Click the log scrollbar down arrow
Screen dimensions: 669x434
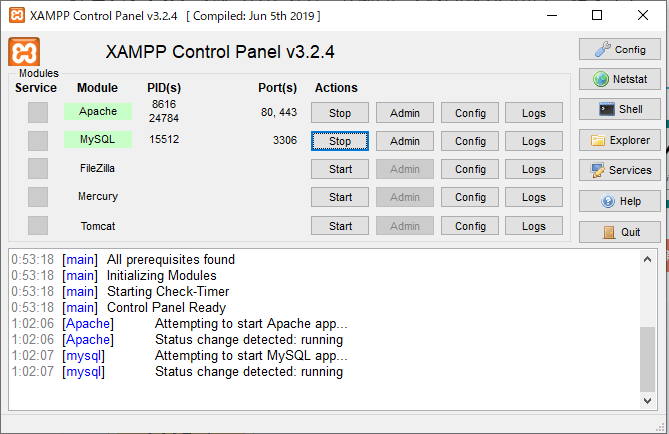click(647, 401)
